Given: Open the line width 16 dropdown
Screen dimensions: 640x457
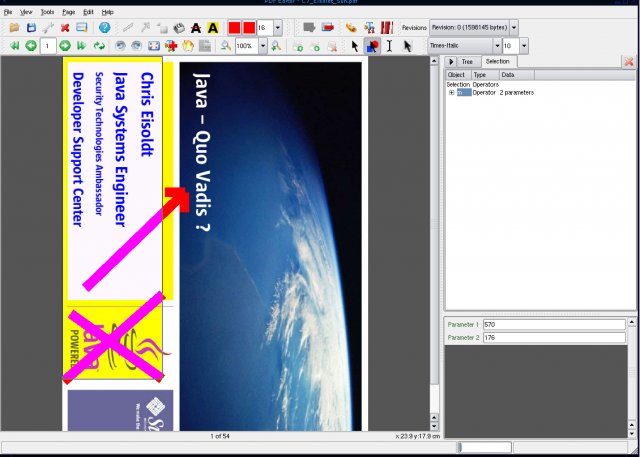Looking at the screenshot, I should [278, 28].
